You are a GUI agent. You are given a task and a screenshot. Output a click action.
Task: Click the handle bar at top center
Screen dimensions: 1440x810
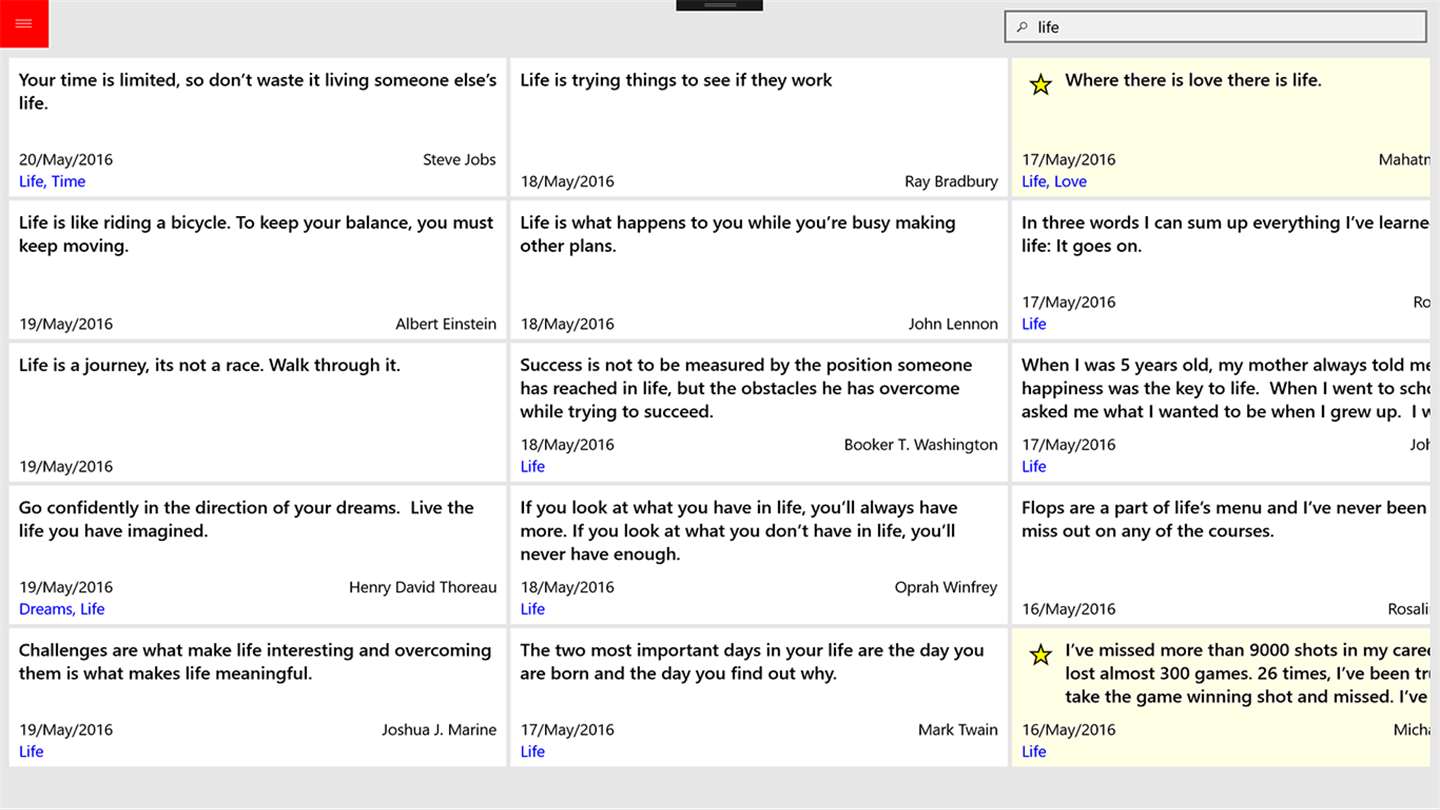[719, 5]
